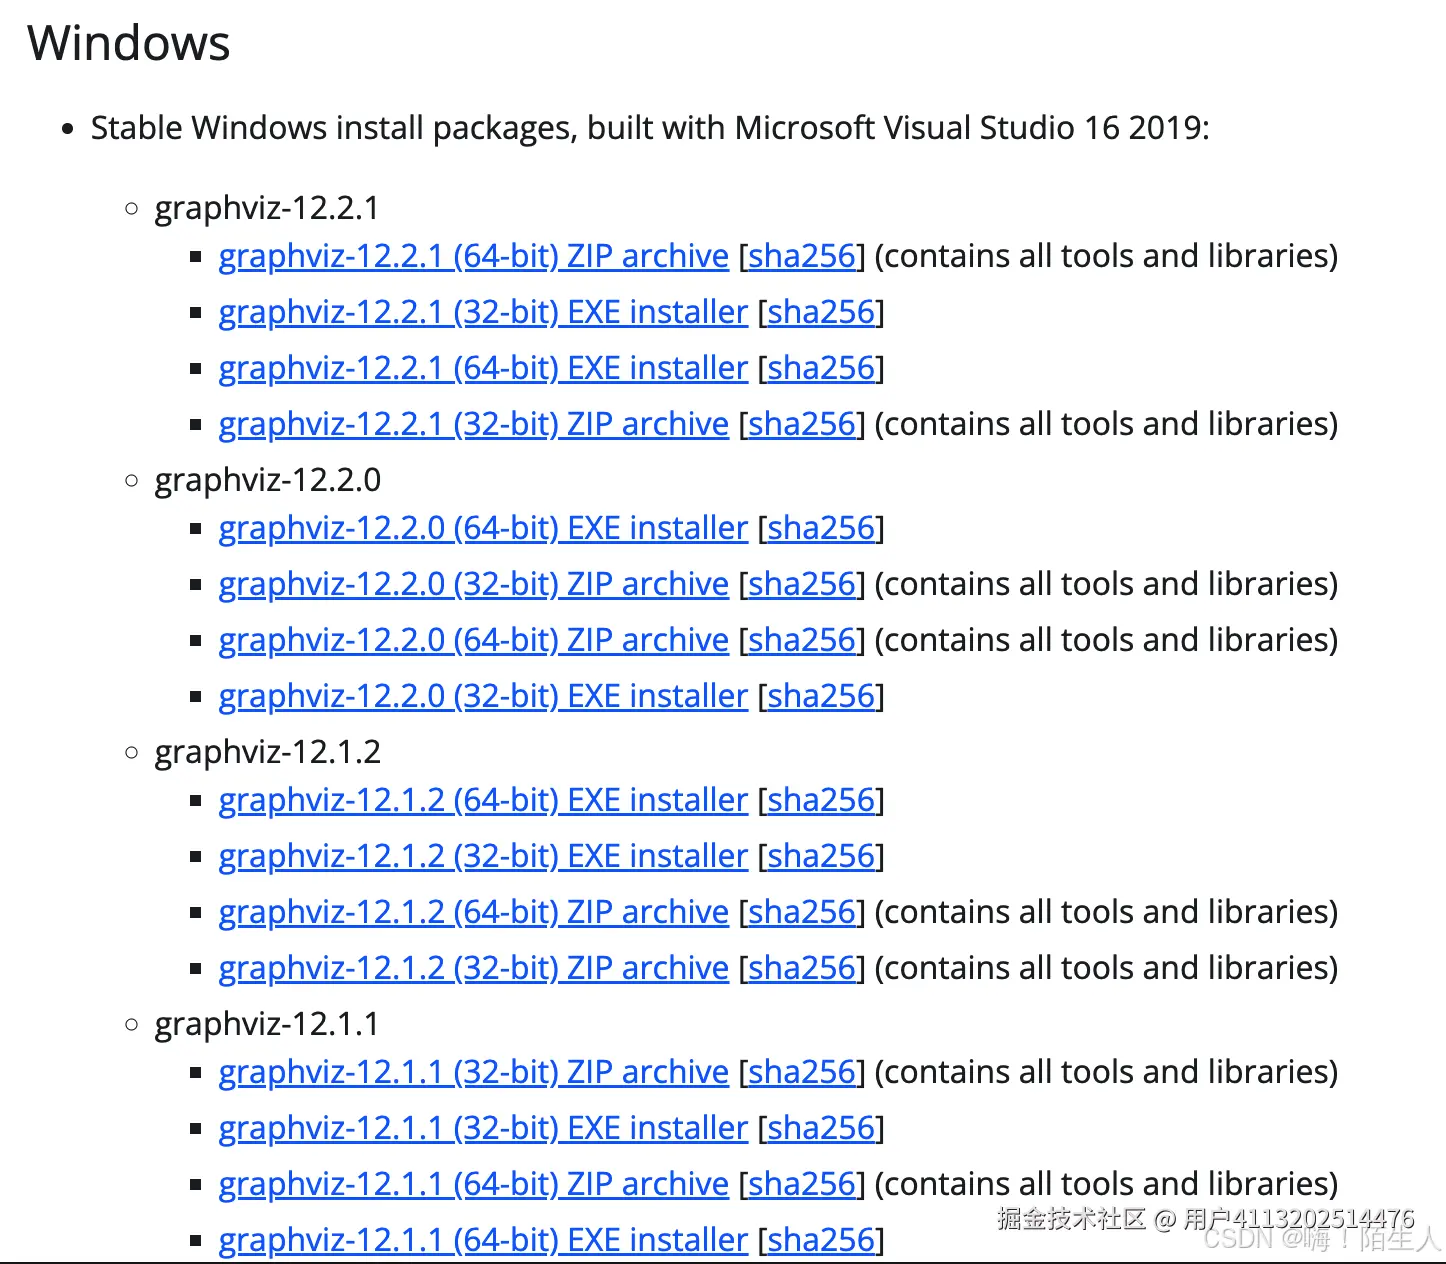This screenshot has height=1264, width=1446.
Task: Download graphviz-12.1.1 (64-bit) EXE installer
Action: point(483,1240)
